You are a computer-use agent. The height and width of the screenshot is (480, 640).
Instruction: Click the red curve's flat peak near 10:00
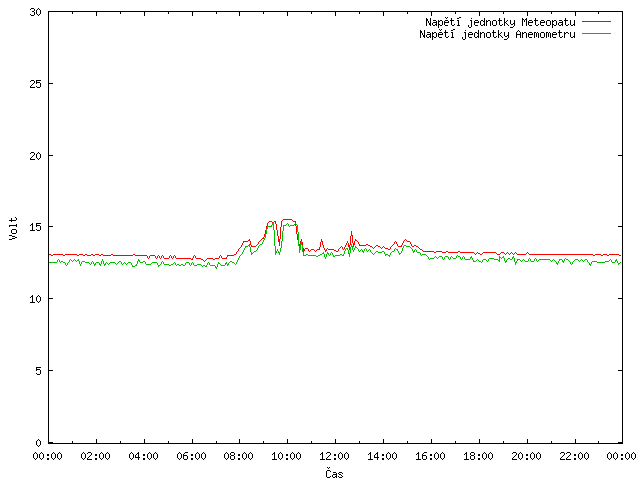(x=288, y=220)
